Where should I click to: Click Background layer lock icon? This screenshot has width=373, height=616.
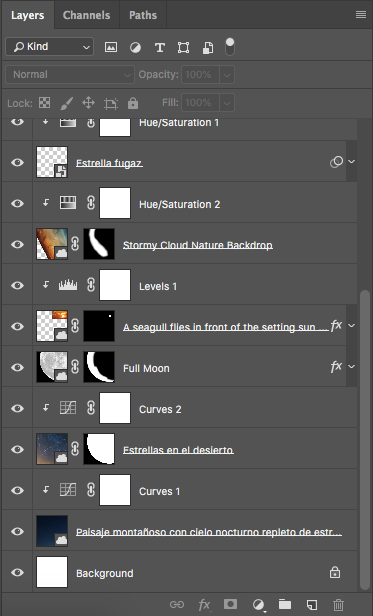coord(335,572)
